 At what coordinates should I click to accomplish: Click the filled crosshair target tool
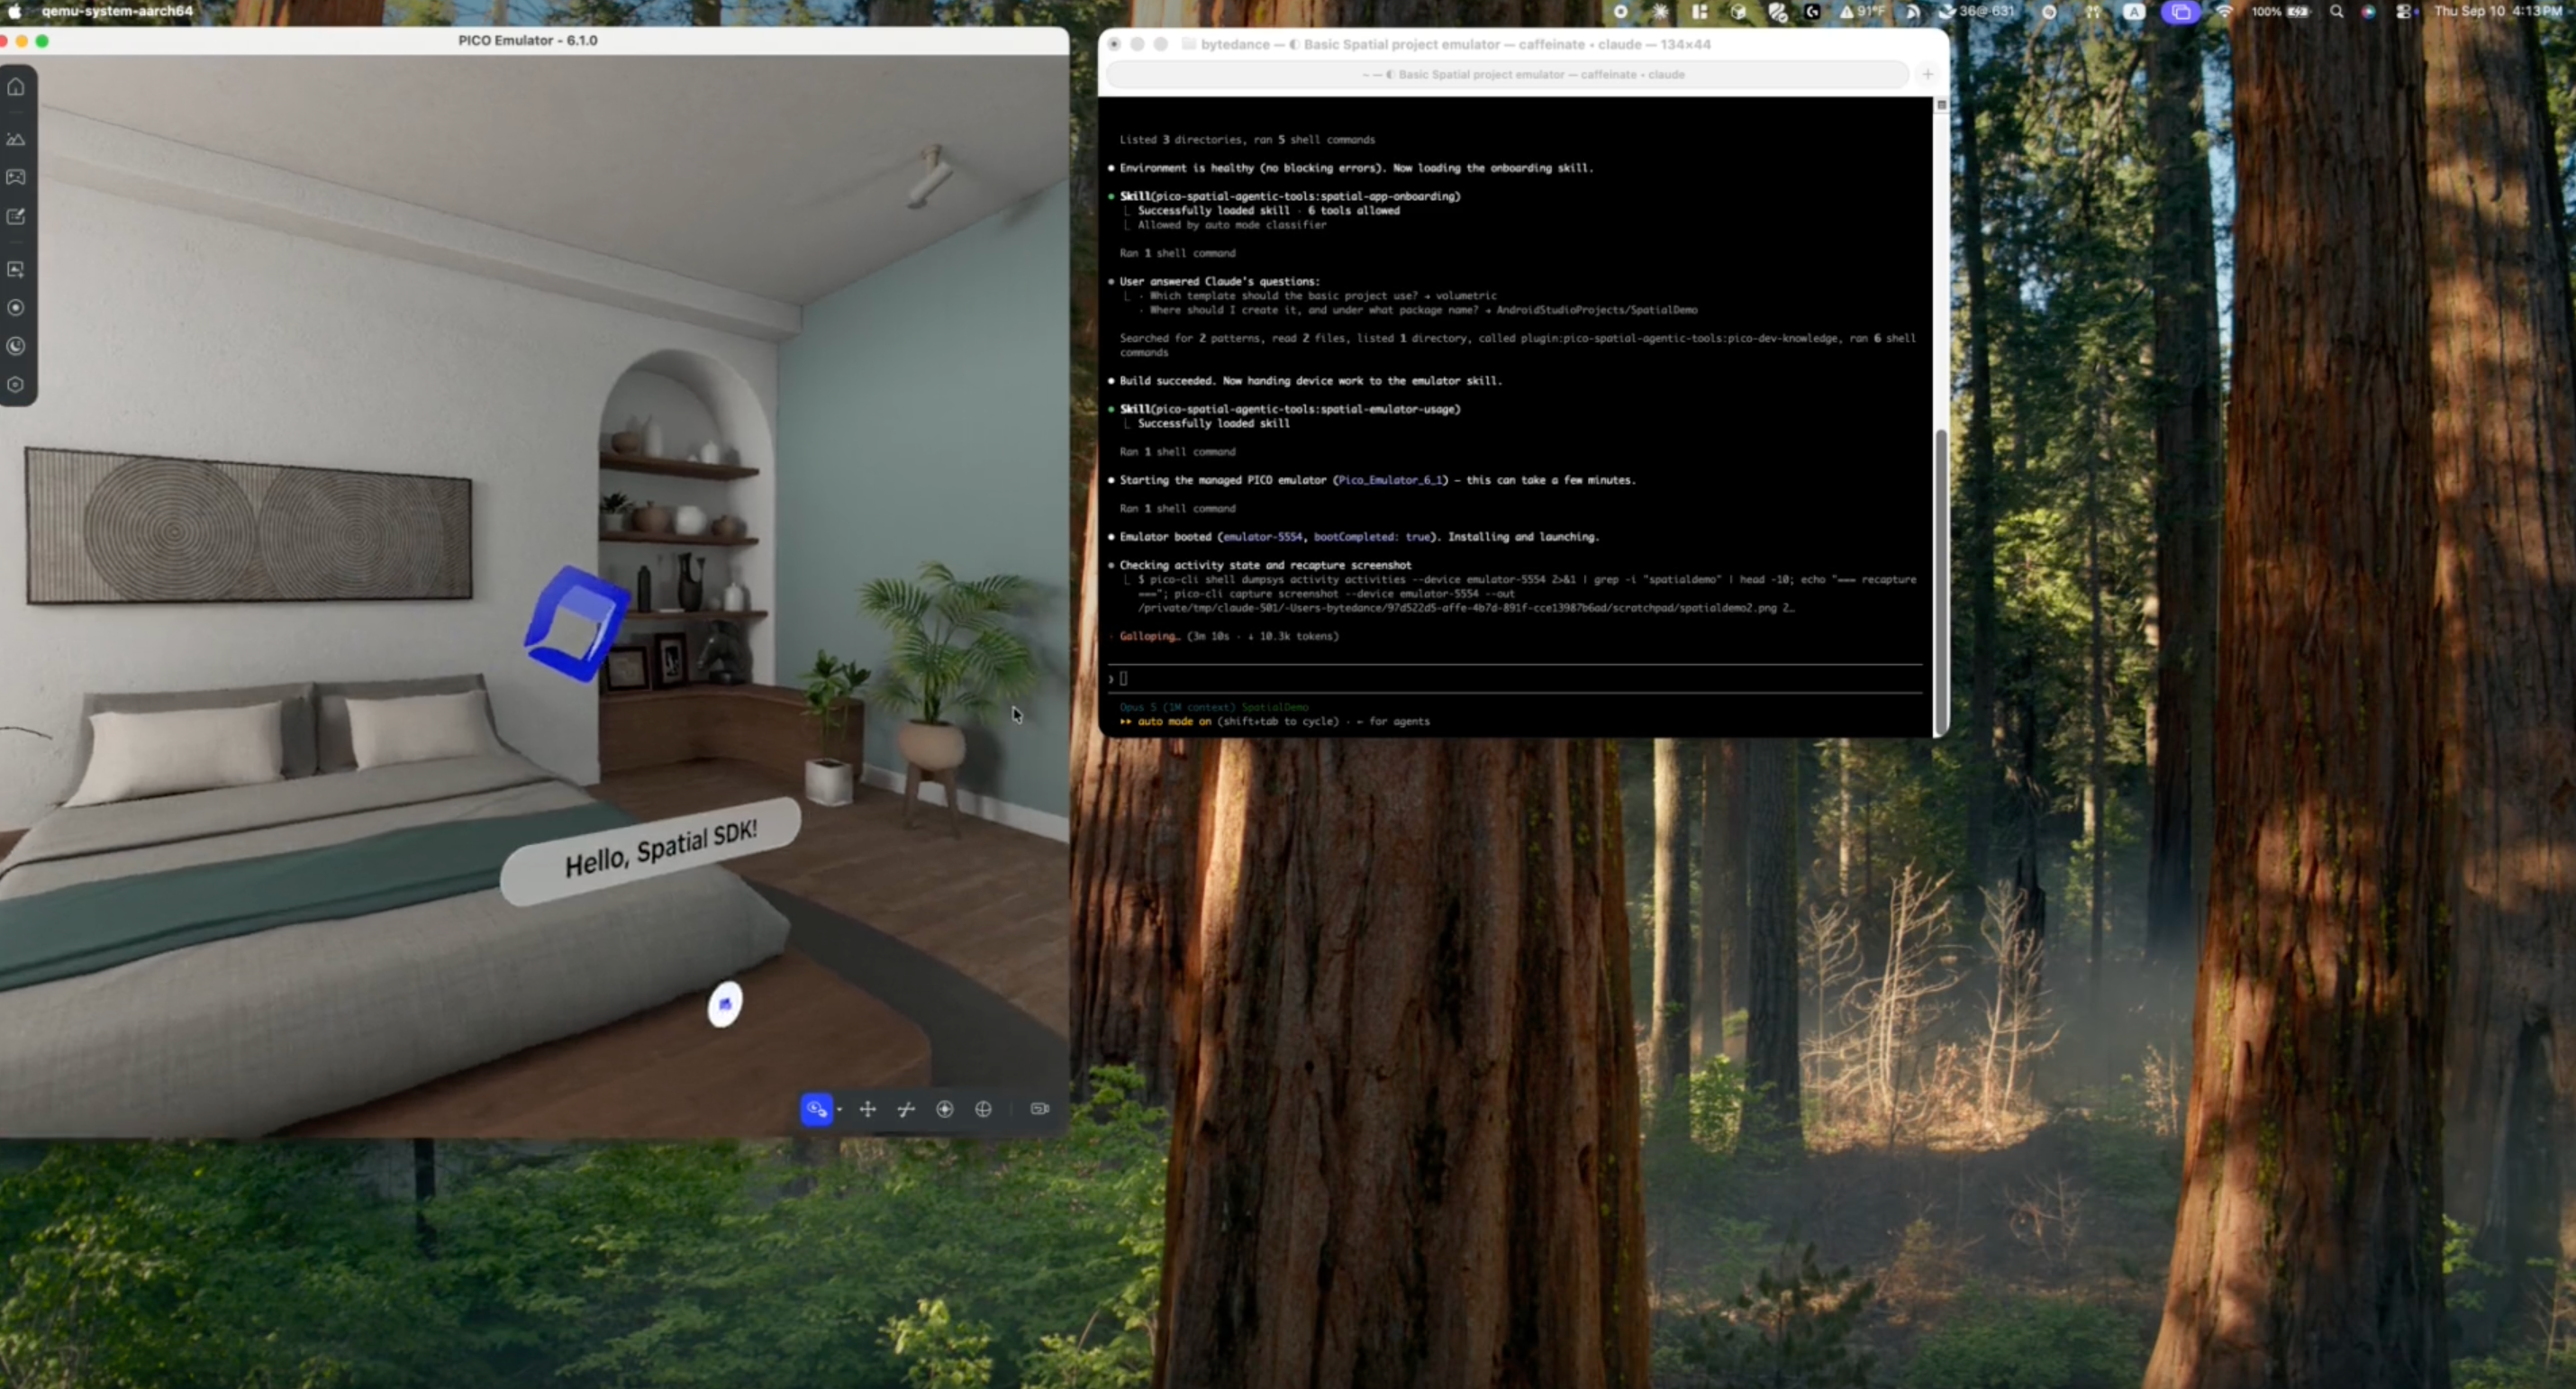[945, 1109]
